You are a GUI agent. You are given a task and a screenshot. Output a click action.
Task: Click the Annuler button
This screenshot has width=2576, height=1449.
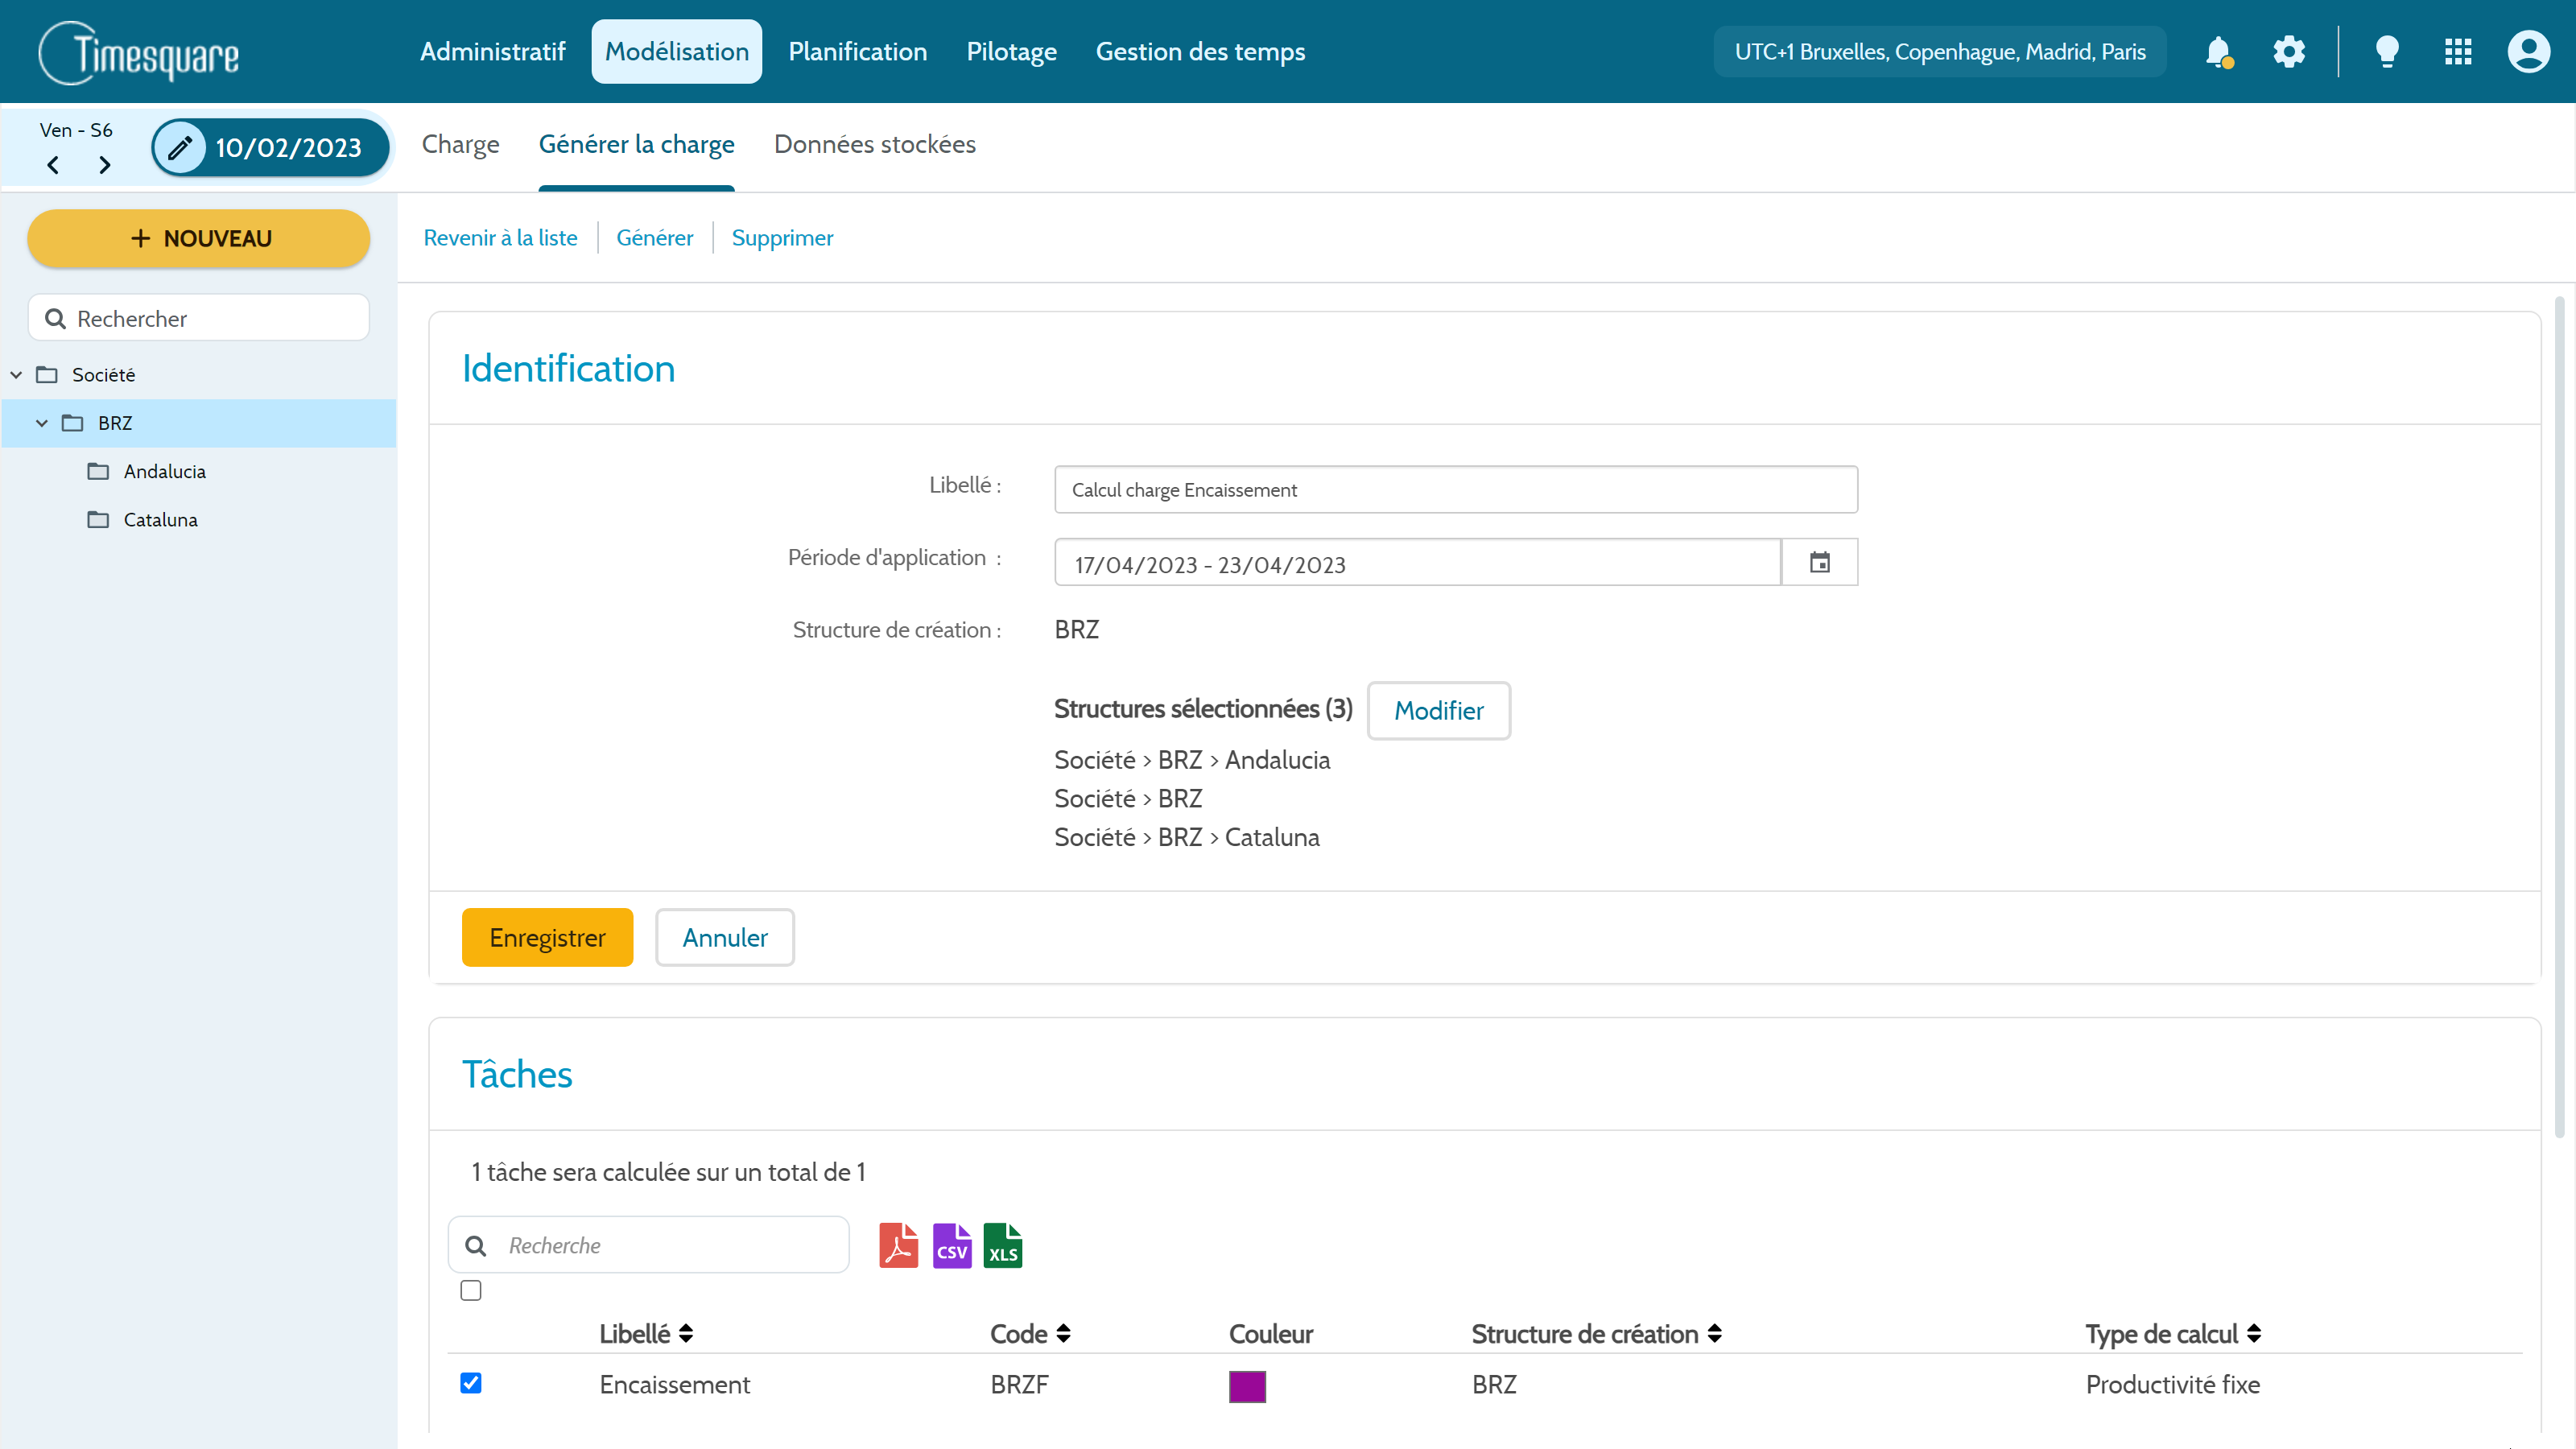(724, 938)
